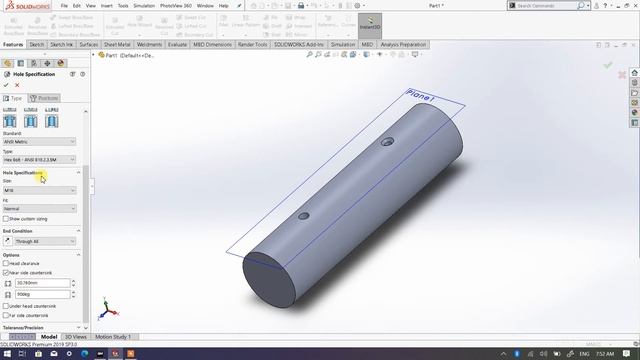Open the Display Style cube icon
This screenshot has height=360, width=640.
click(367, 54)
